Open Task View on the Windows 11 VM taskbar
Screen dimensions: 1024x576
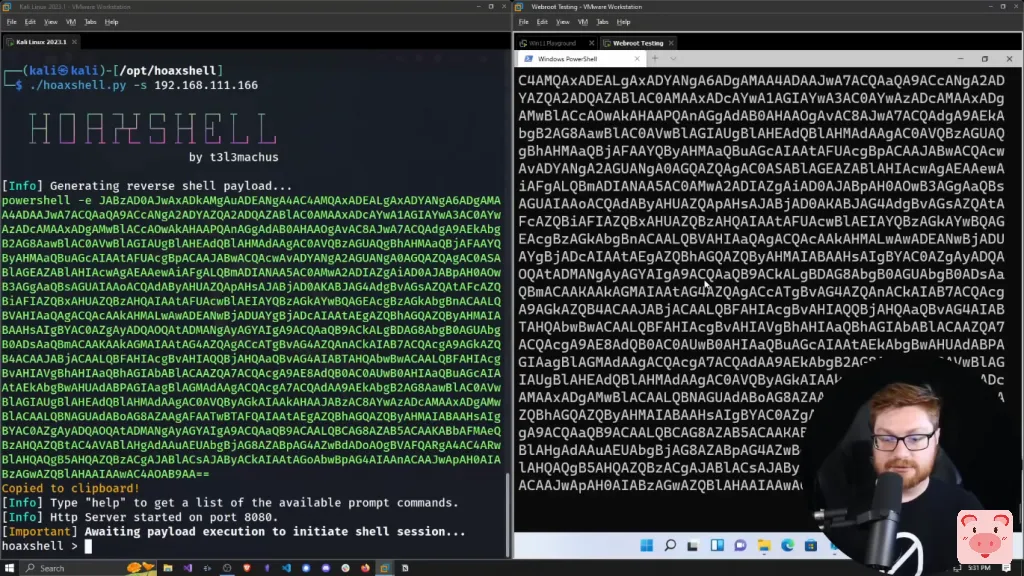tap(693, 545)
